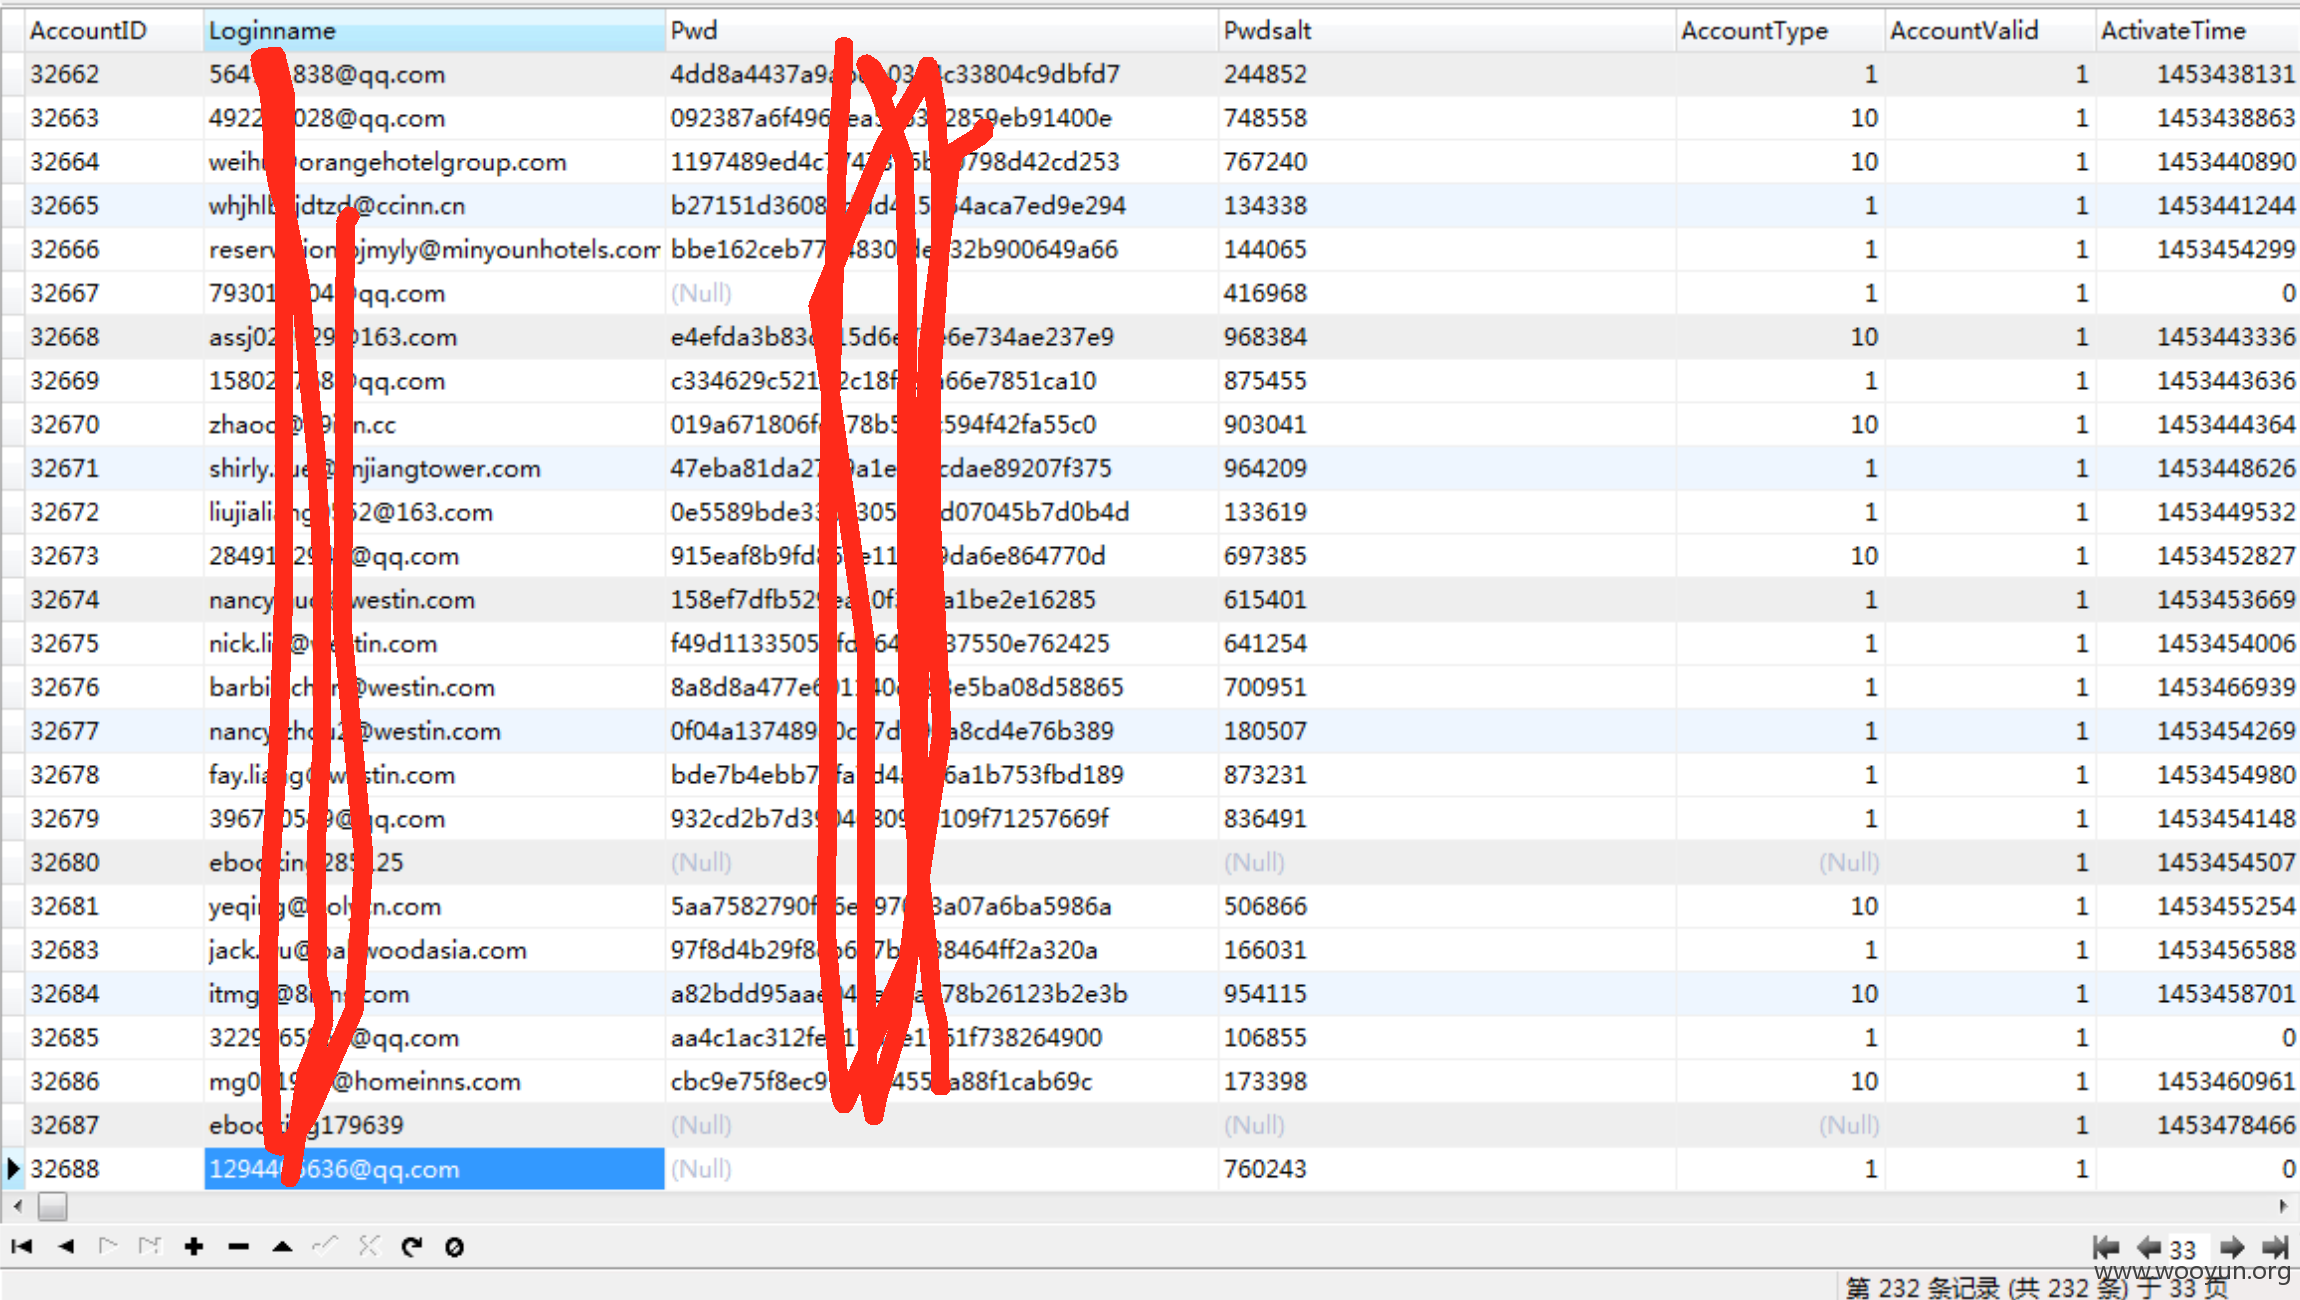The height and width of the screenshot is (1300, 2300).
Task: Select ActivateTime cell 1453478466
Action: pyautogui.click(x=2197, y=1125)
